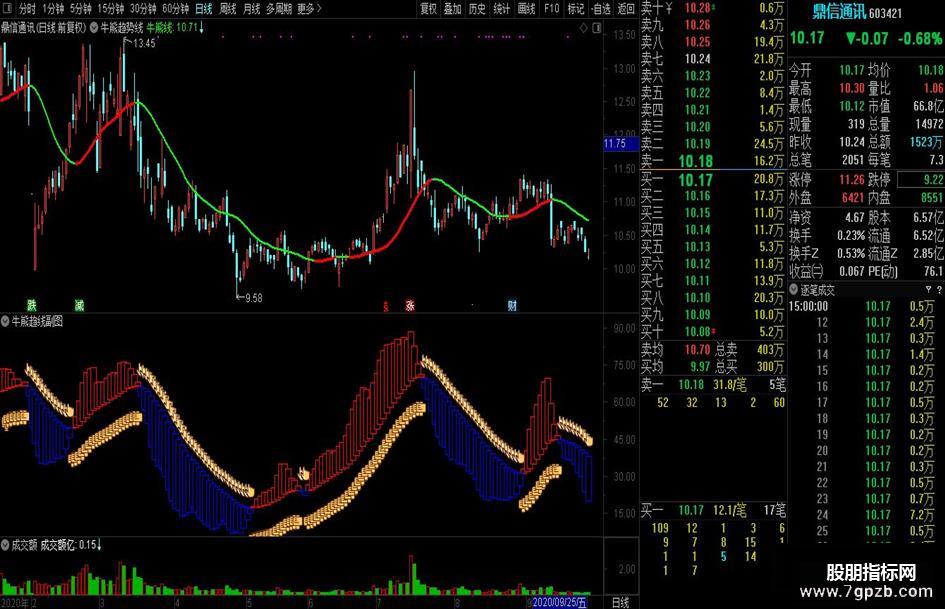Click the 鼎信通讯 stock name header
The height and width of the screenshot is (609, 945).
click(x=839, y=11)
